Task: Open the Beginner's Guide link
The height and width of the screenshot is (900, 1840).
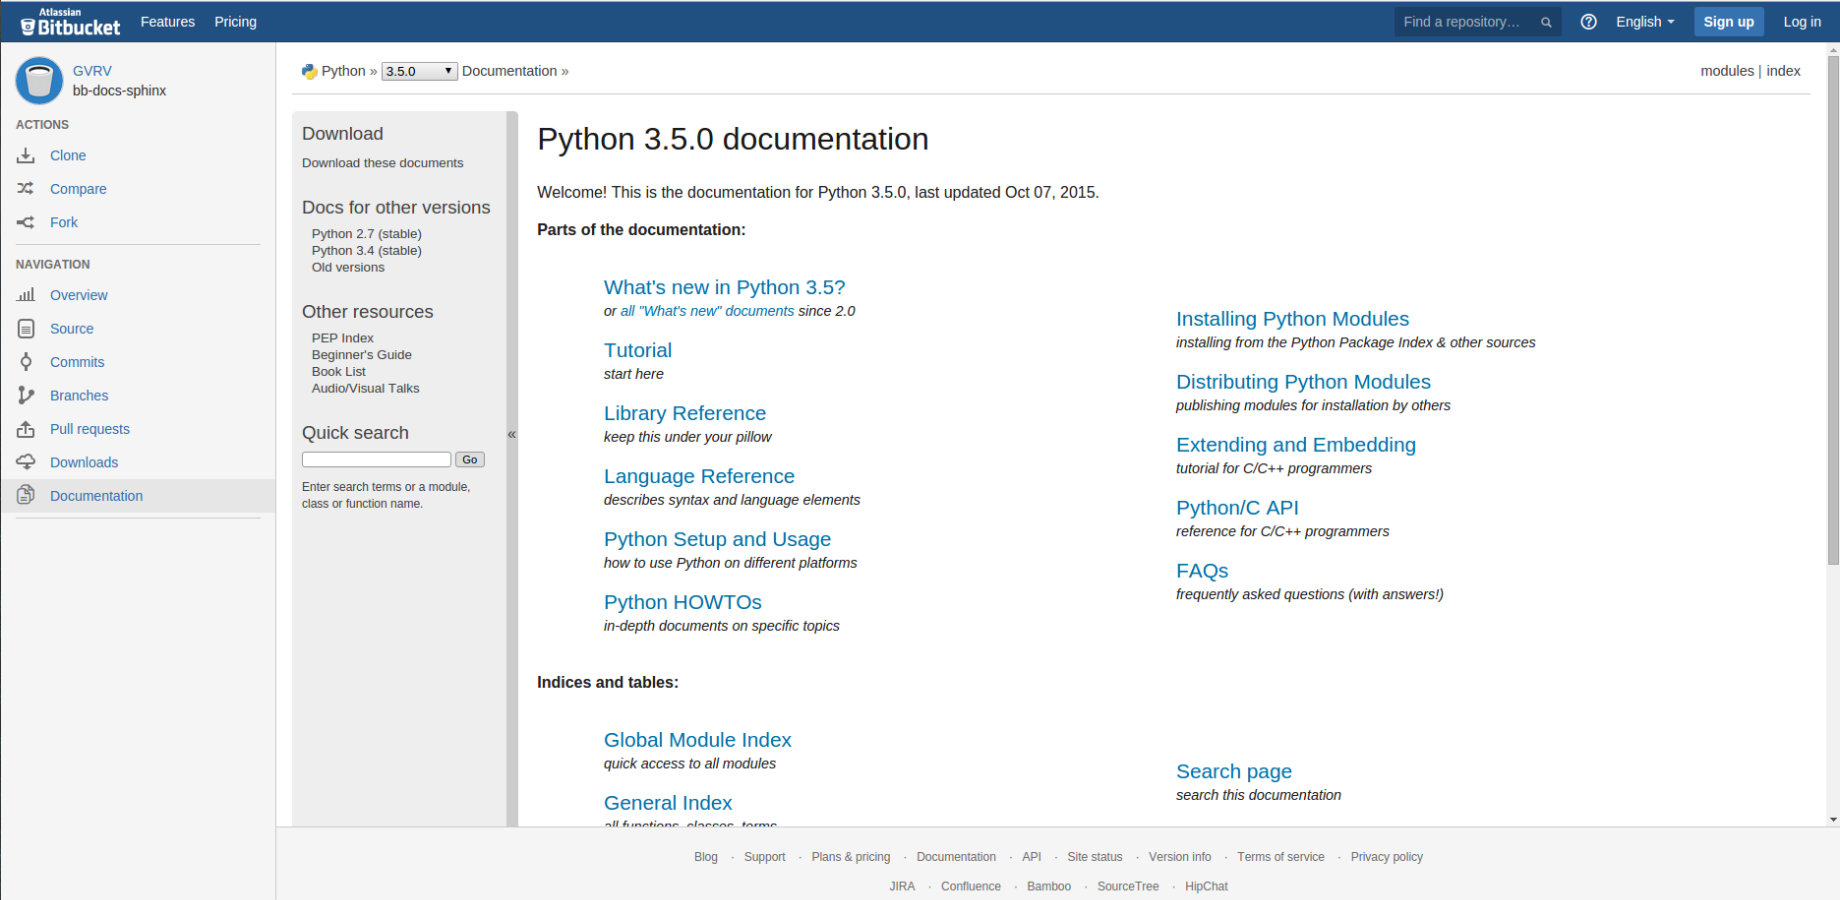Action: pyautogui.click(x=362, y=355)
